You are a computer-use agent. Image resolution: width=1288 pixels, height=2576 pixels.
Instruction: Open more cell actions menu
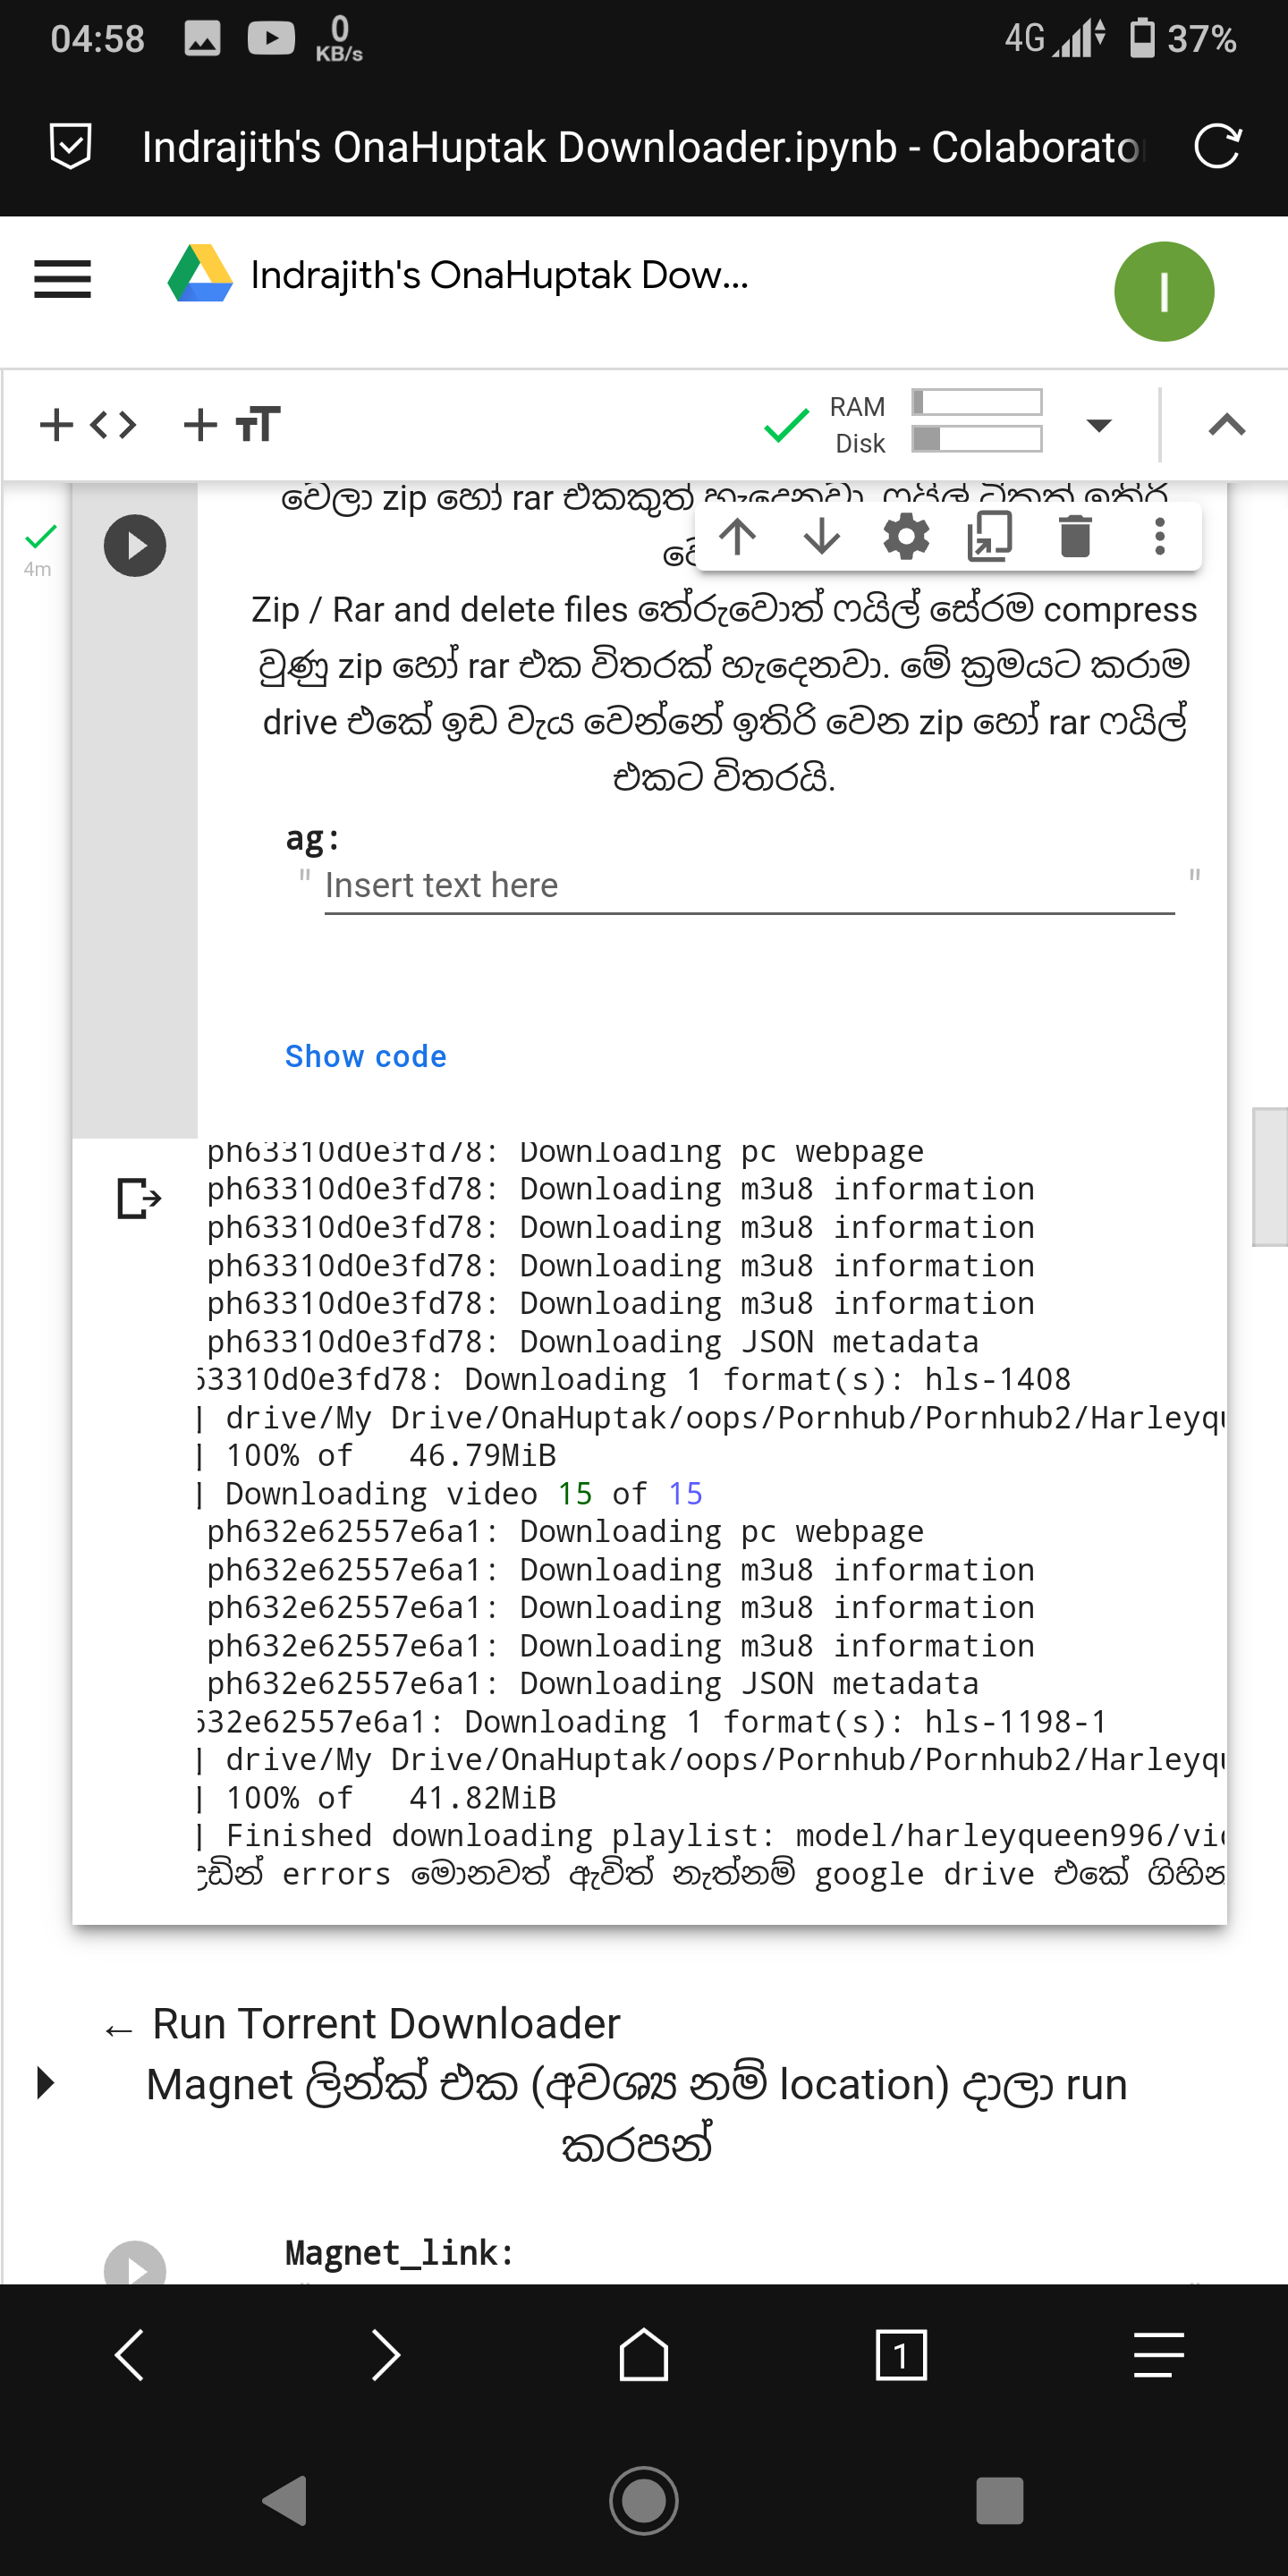tap(1159, 537)
